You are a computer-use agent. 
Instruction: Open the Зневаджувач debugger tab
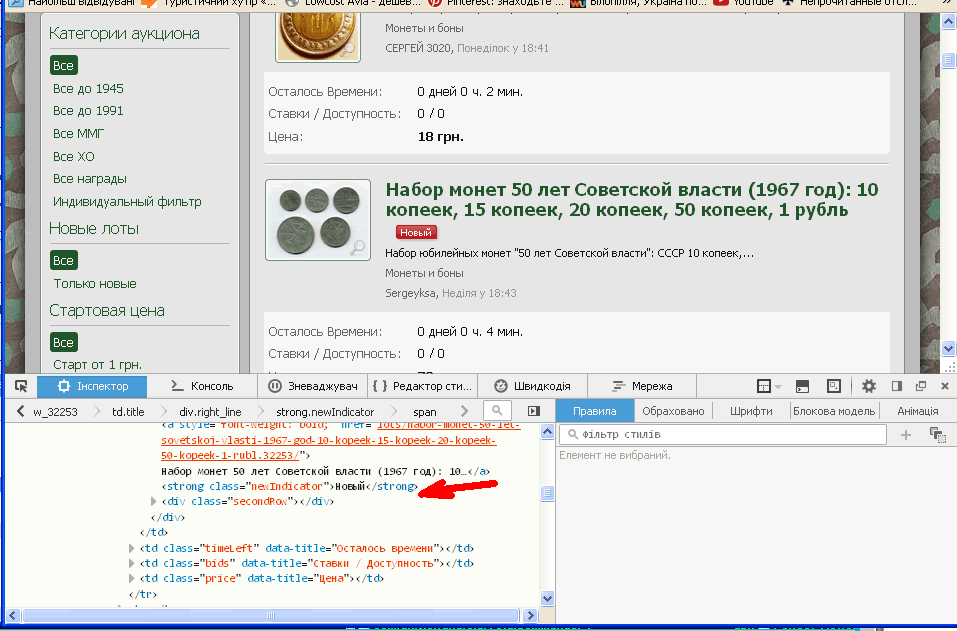313,386
